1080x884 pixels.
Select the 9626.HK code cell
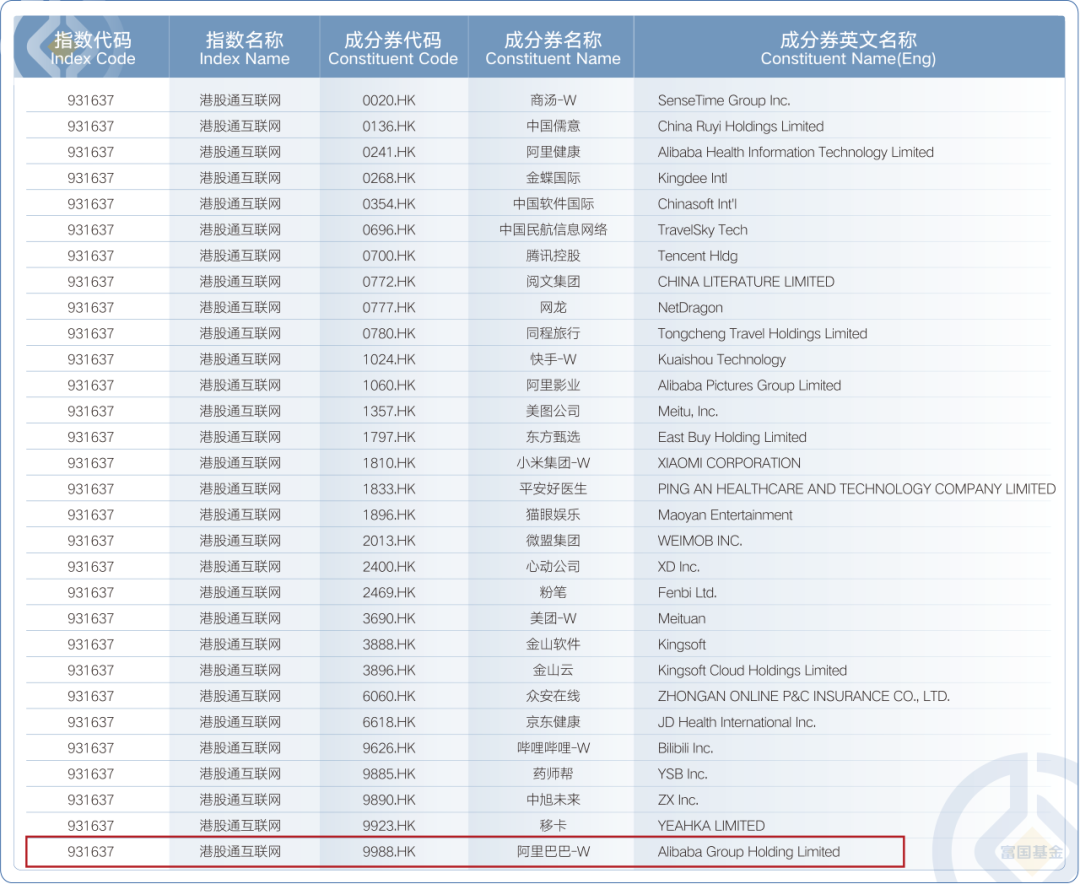389,749
